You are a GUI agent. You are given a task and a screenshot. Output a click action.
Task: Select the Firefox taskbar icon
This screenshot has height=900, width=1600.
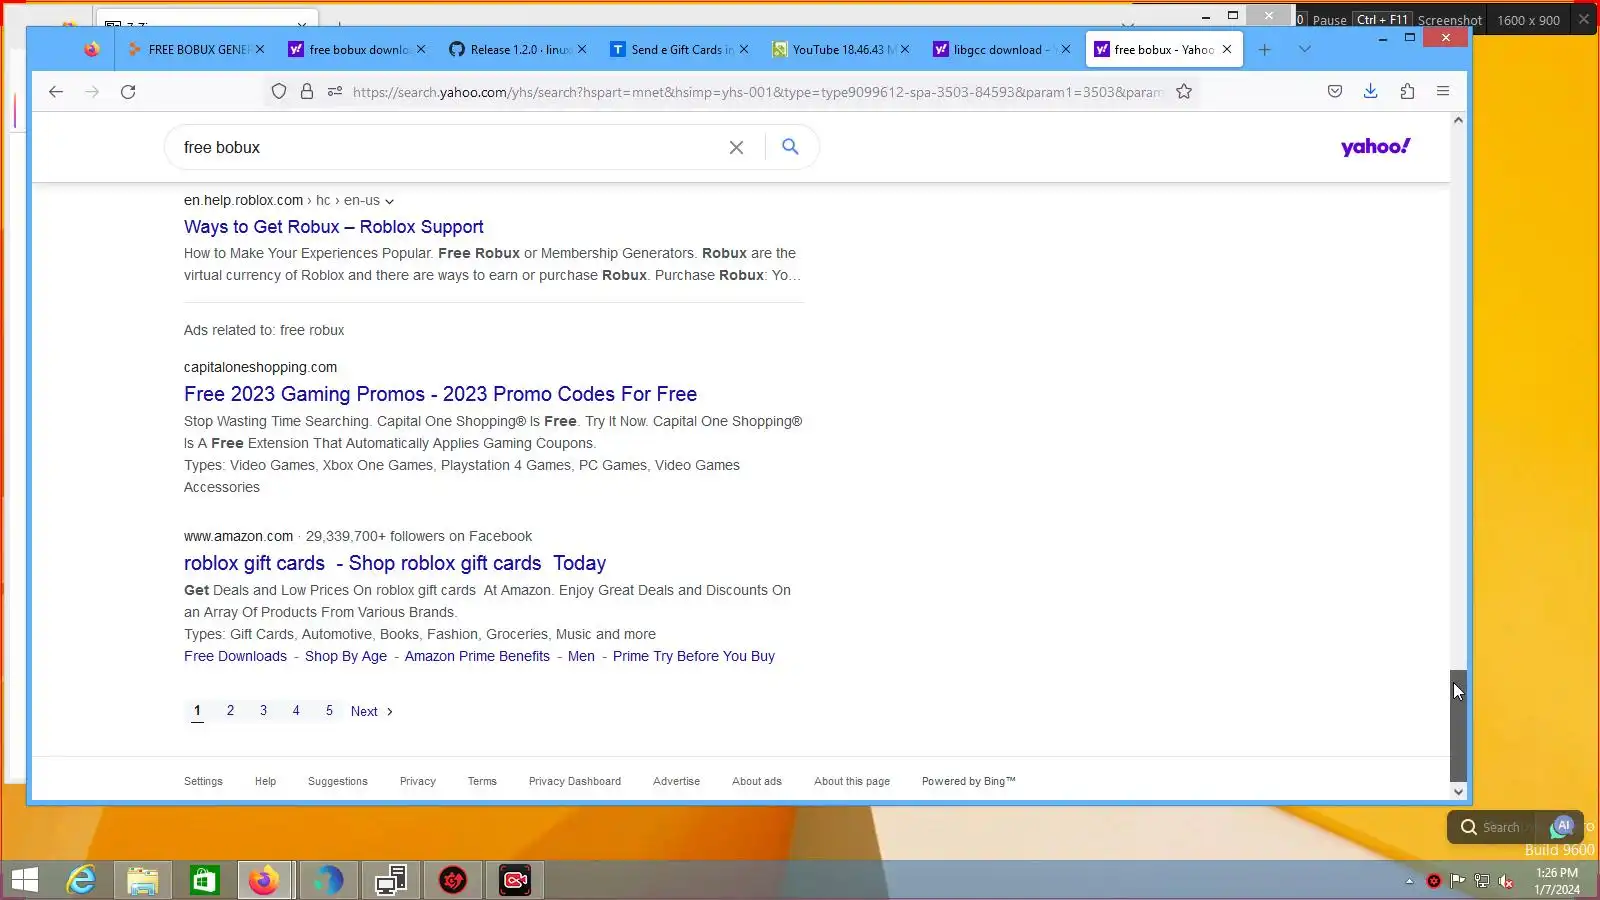(265, 880)
